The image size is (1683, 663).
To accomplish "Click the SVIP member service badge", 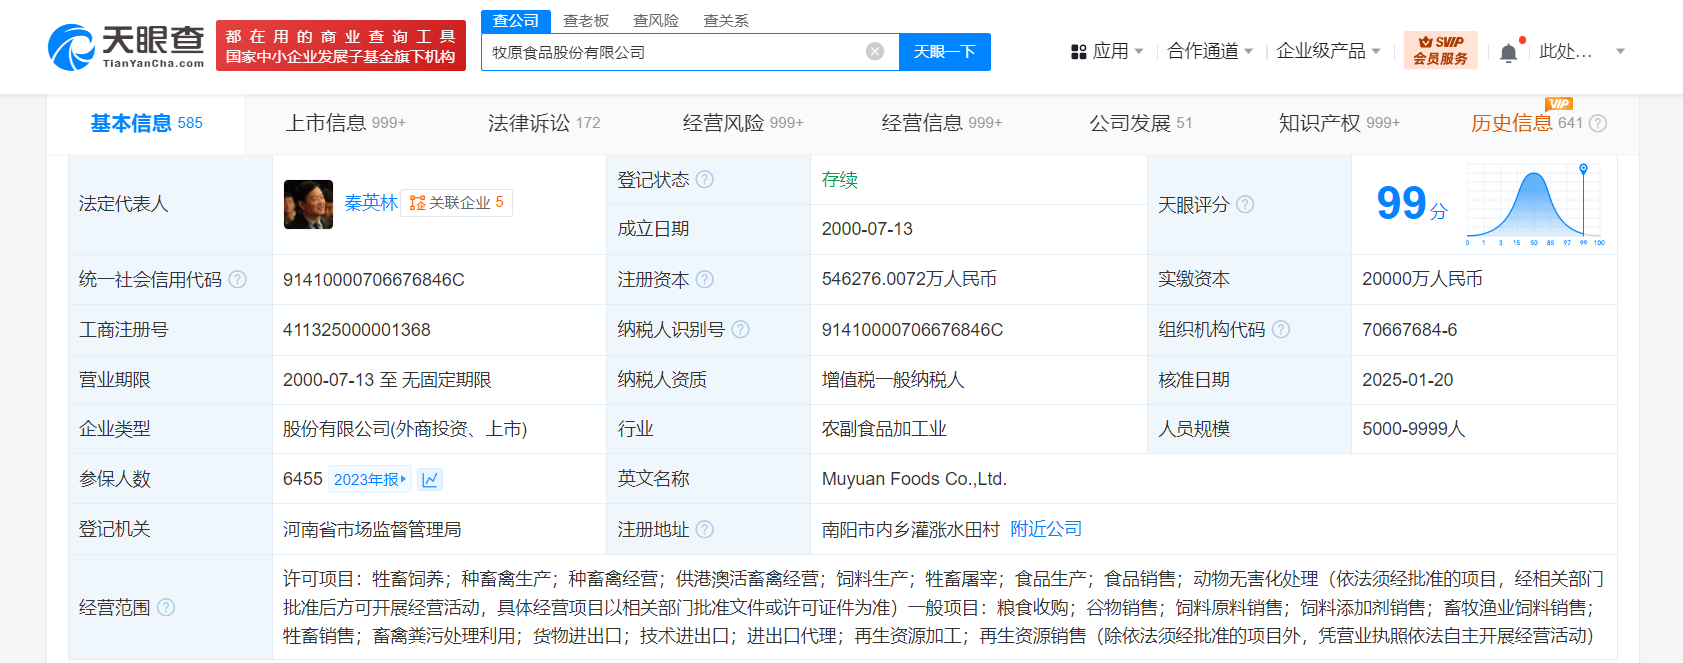I will tap(1440, 50).
